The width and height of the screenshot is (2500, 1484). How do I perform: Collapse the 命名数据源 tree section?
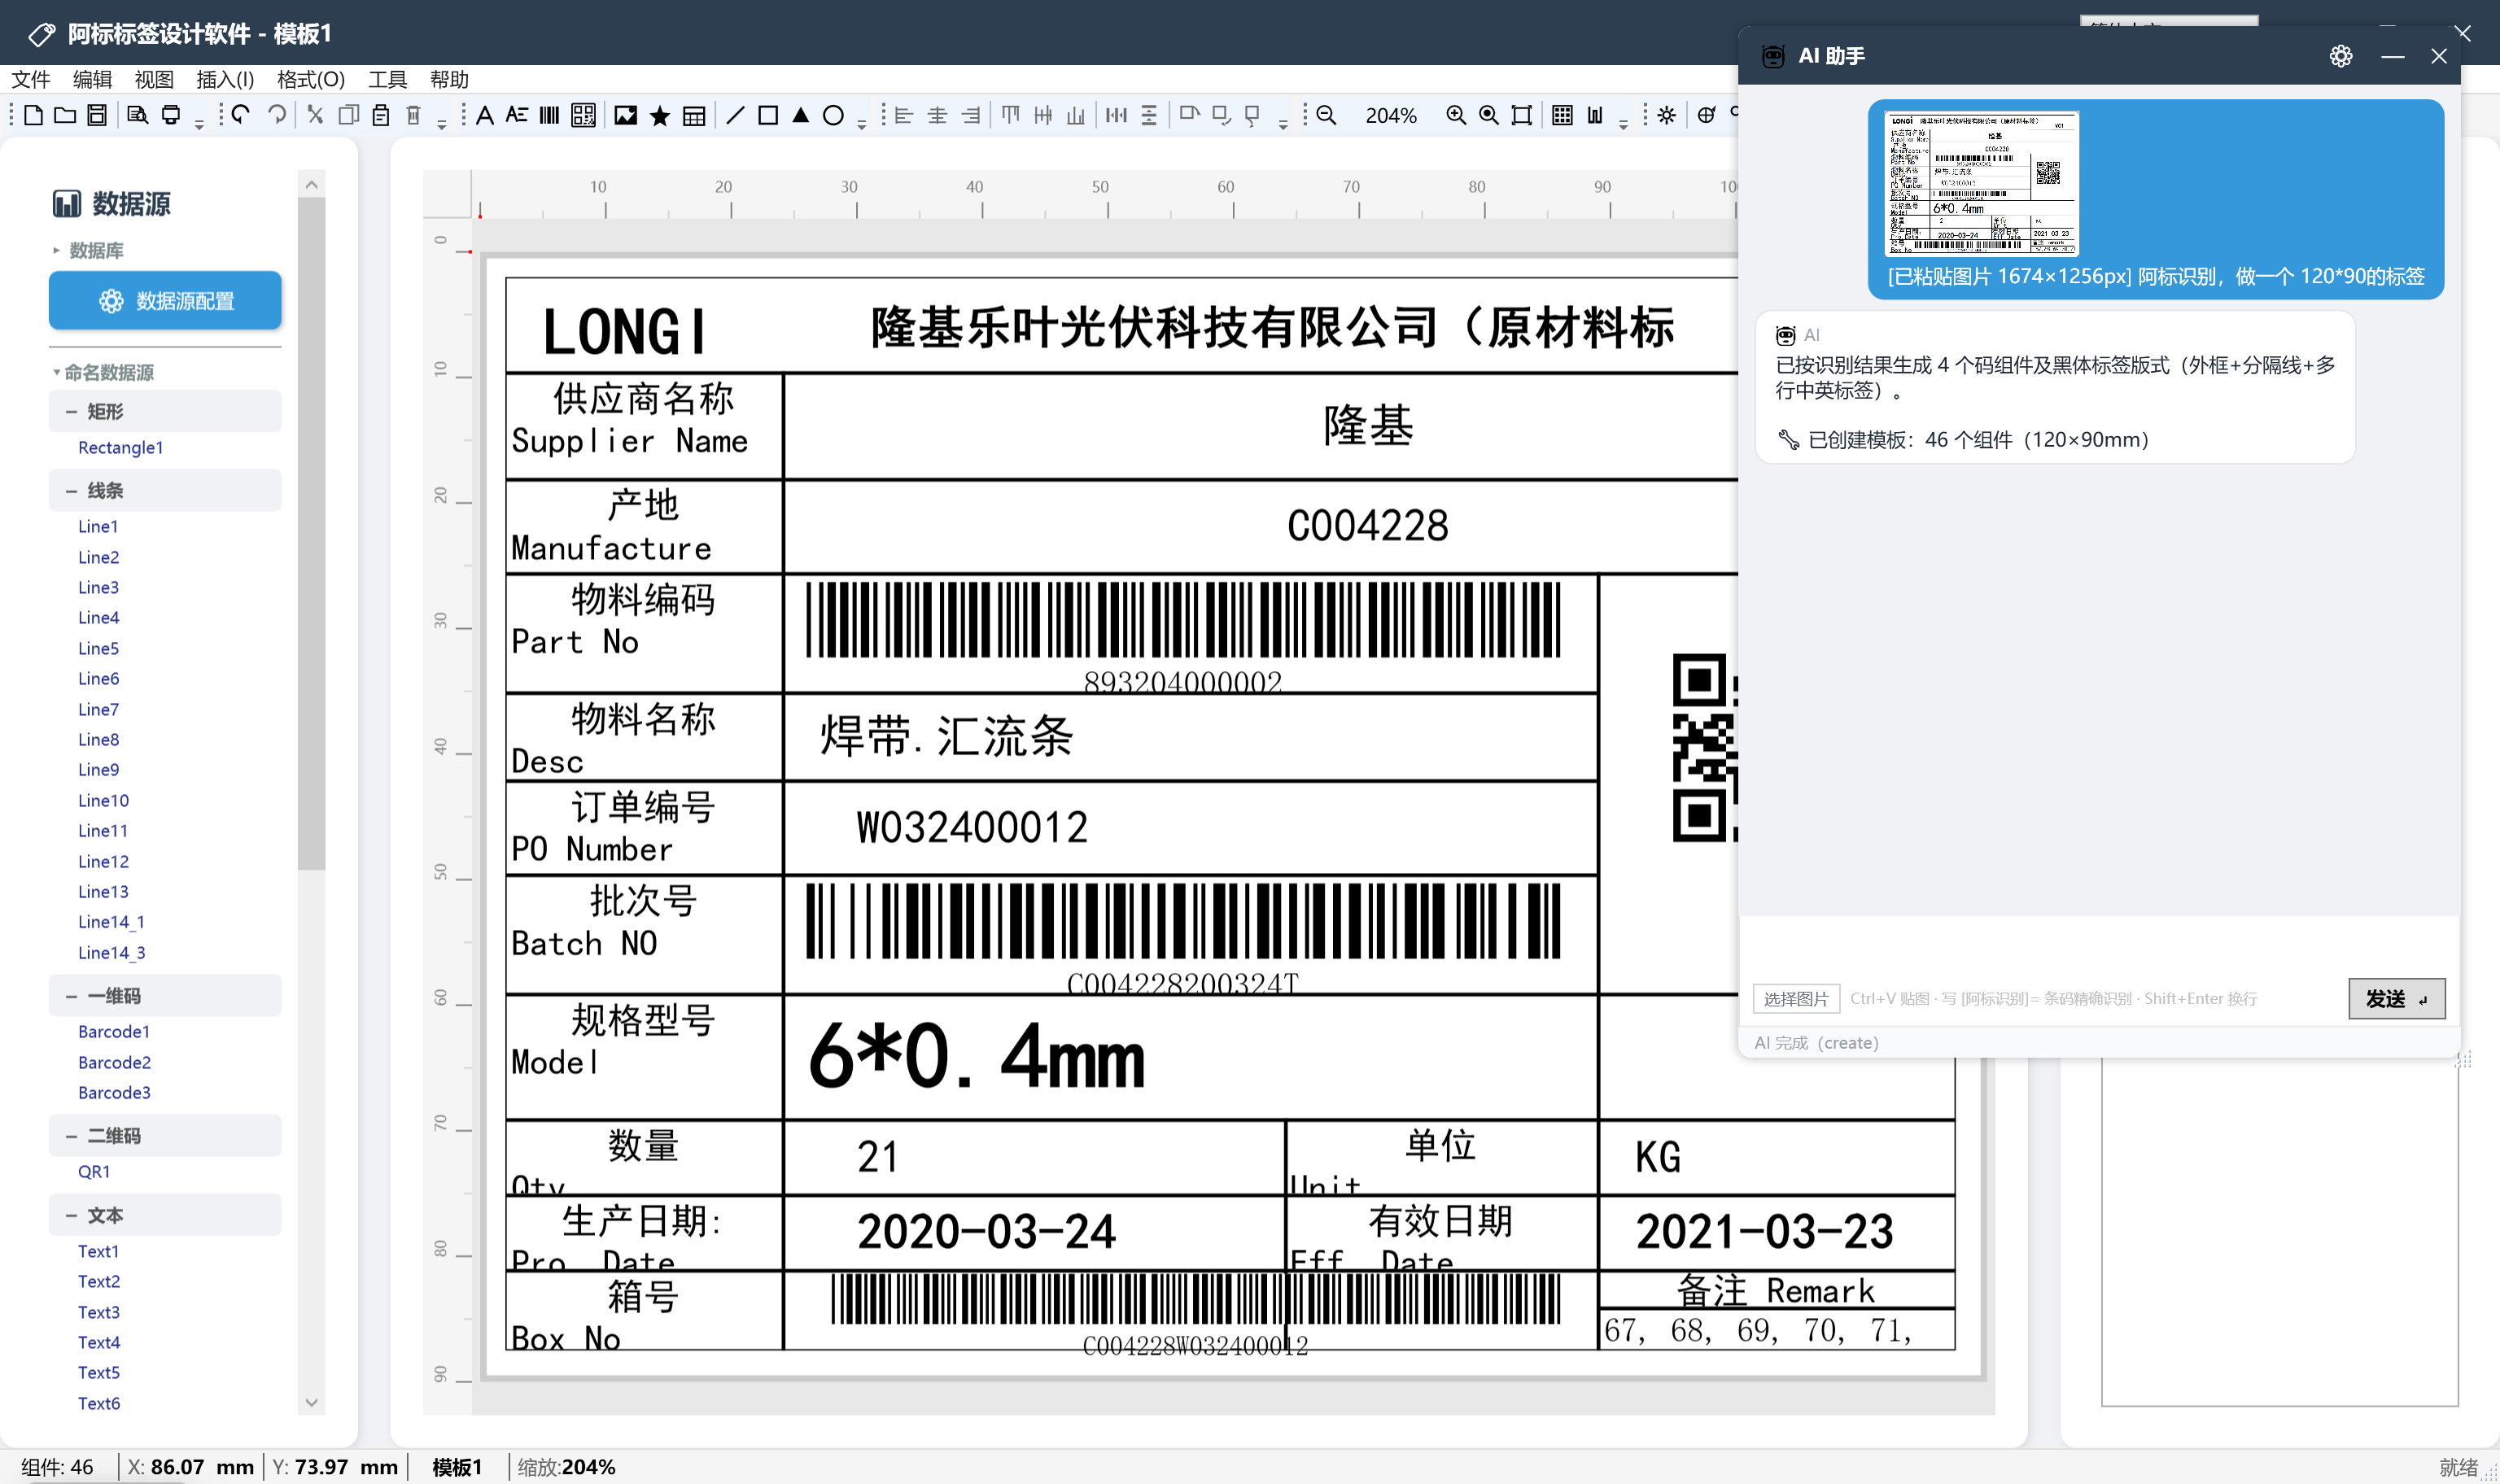(56, 372)
